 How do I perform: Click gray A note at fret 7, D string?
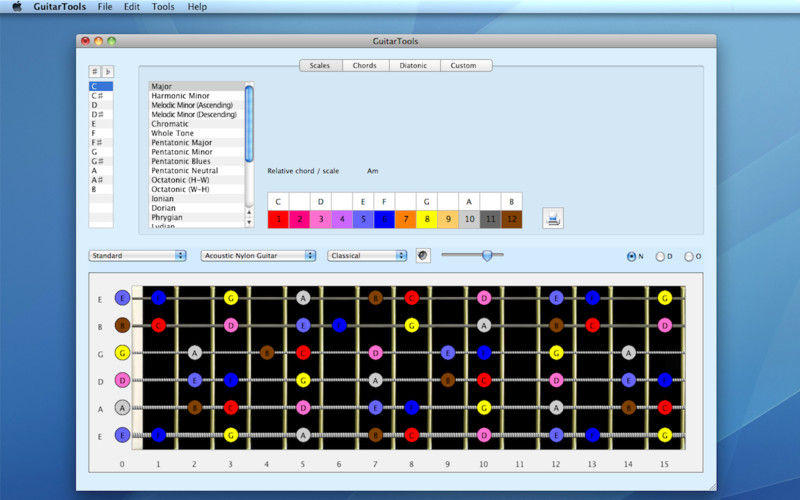pos(376,380)
